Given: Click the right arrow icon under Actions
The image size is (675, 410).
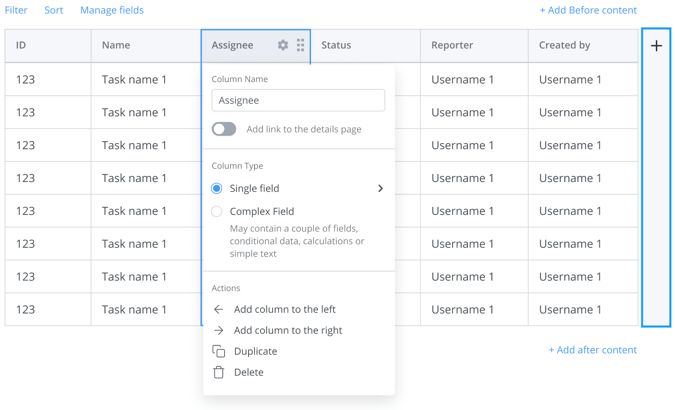Looking at the screenshot, I should 219,331.
